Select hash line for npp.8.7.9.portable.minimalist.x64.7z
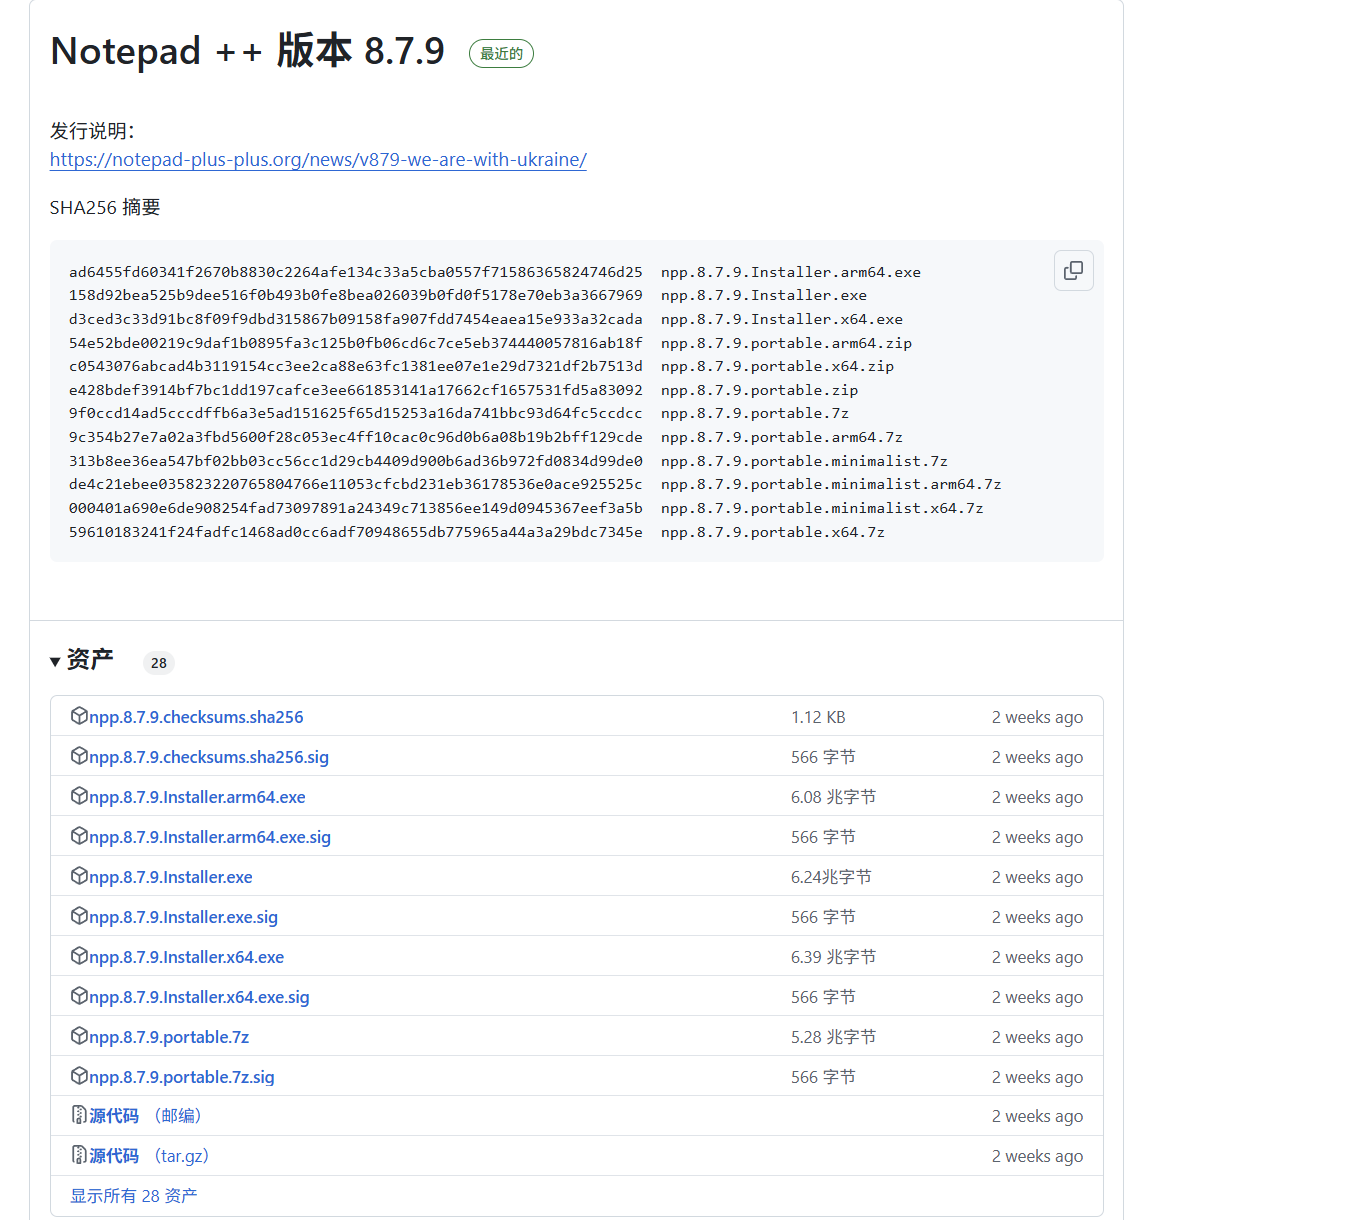This screenshot has width=1351, height=1220. 527,508
